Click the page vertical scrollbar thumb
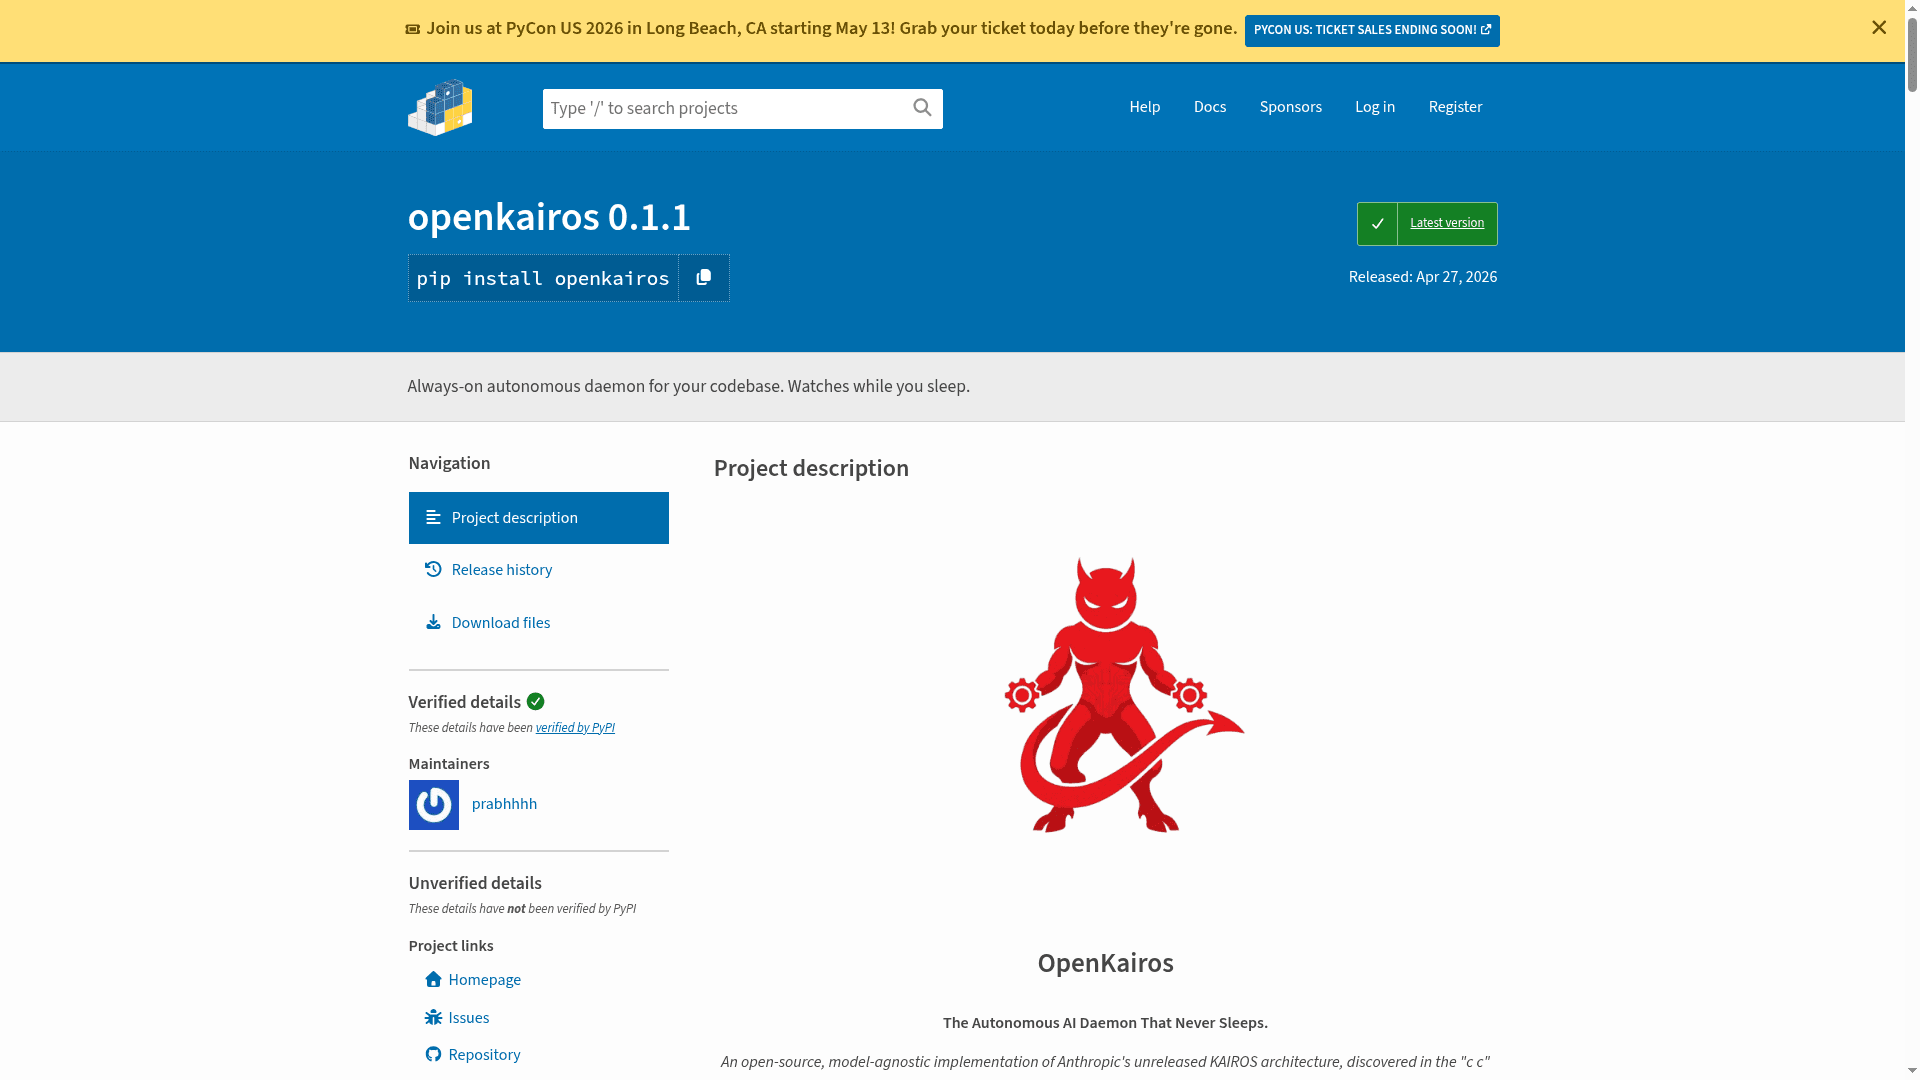1920x1080 pixels. pyautogui.click(x=1912, y=54)
